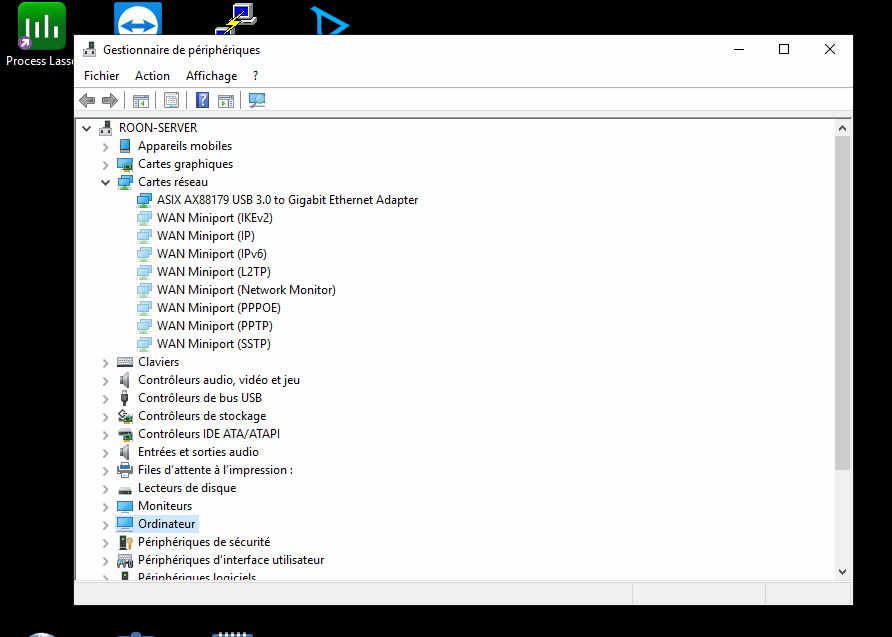The height and width of the screenshot is (637, 892).
Task: Click the Gestionnaire de périphériques title icon
Action: [x=90, y=49]
